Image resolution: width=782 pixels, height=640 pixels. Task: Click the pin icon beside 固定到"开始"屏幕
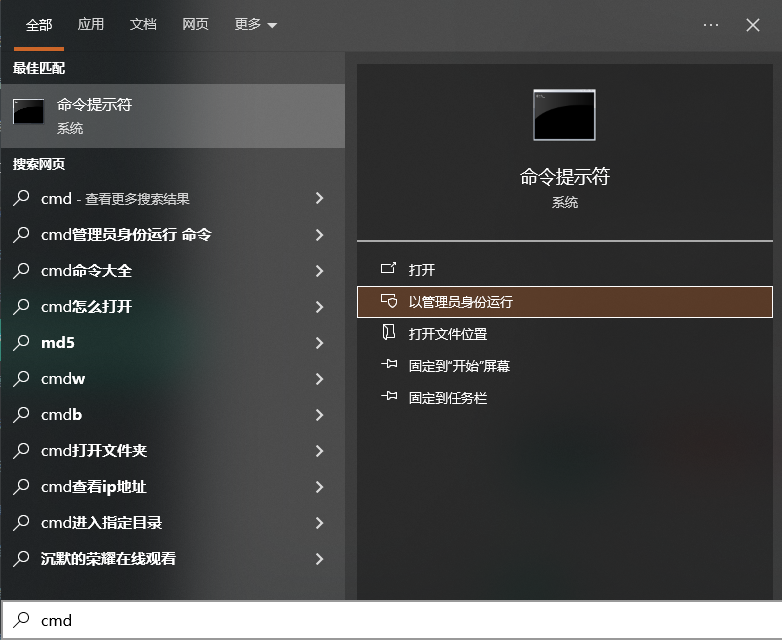[389, 364]
